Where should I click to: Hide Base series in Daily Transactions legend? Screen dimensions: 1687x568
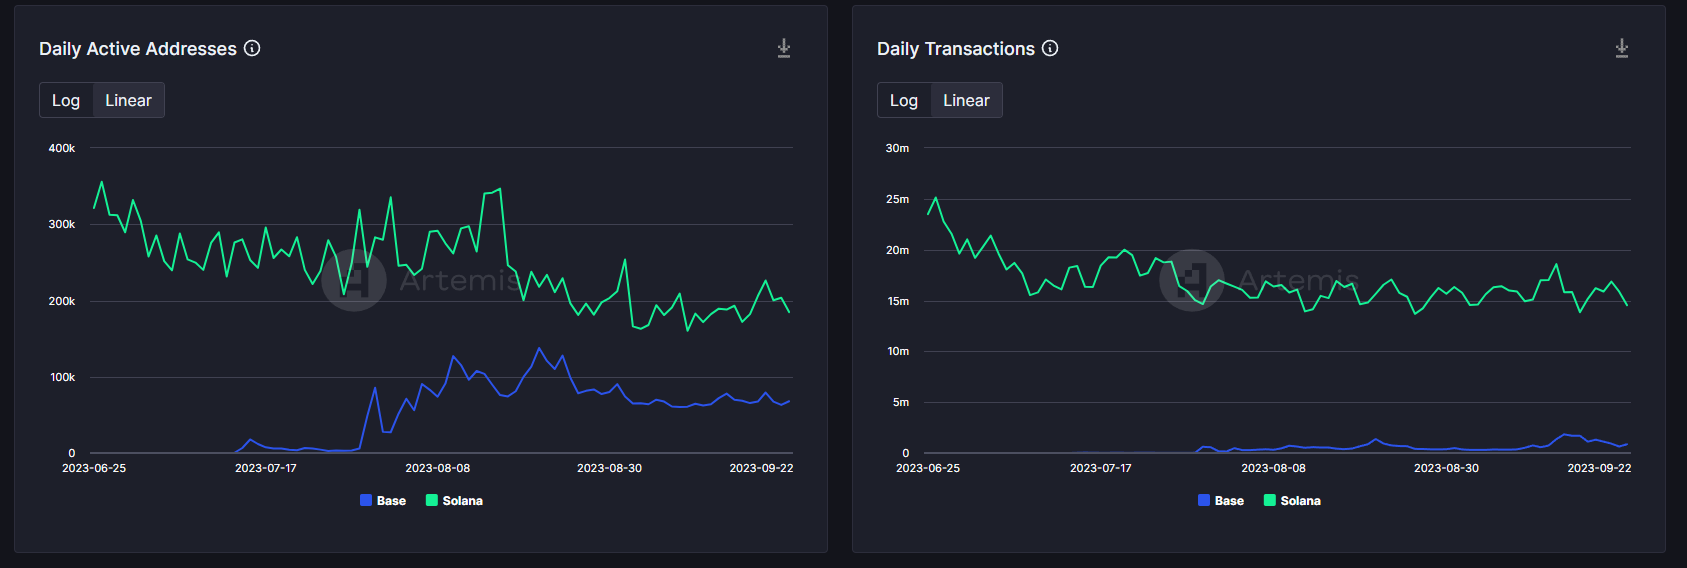click(1221, 501)
